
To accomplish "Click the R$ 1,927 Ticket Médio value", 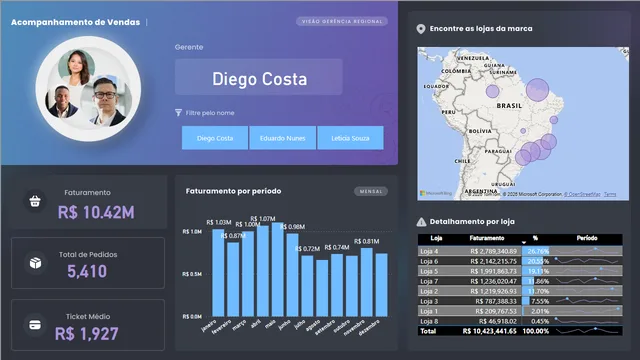I will [x=87, y=334].
